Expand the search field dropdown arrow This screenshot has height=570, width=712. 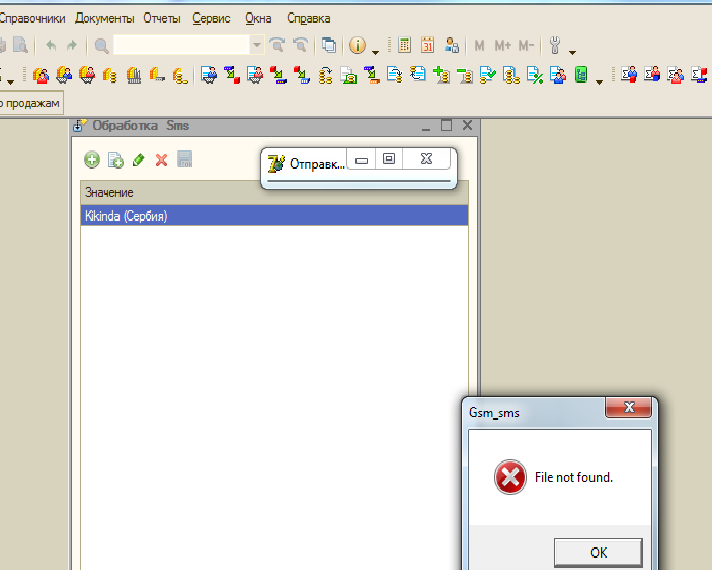pos(257,45)
